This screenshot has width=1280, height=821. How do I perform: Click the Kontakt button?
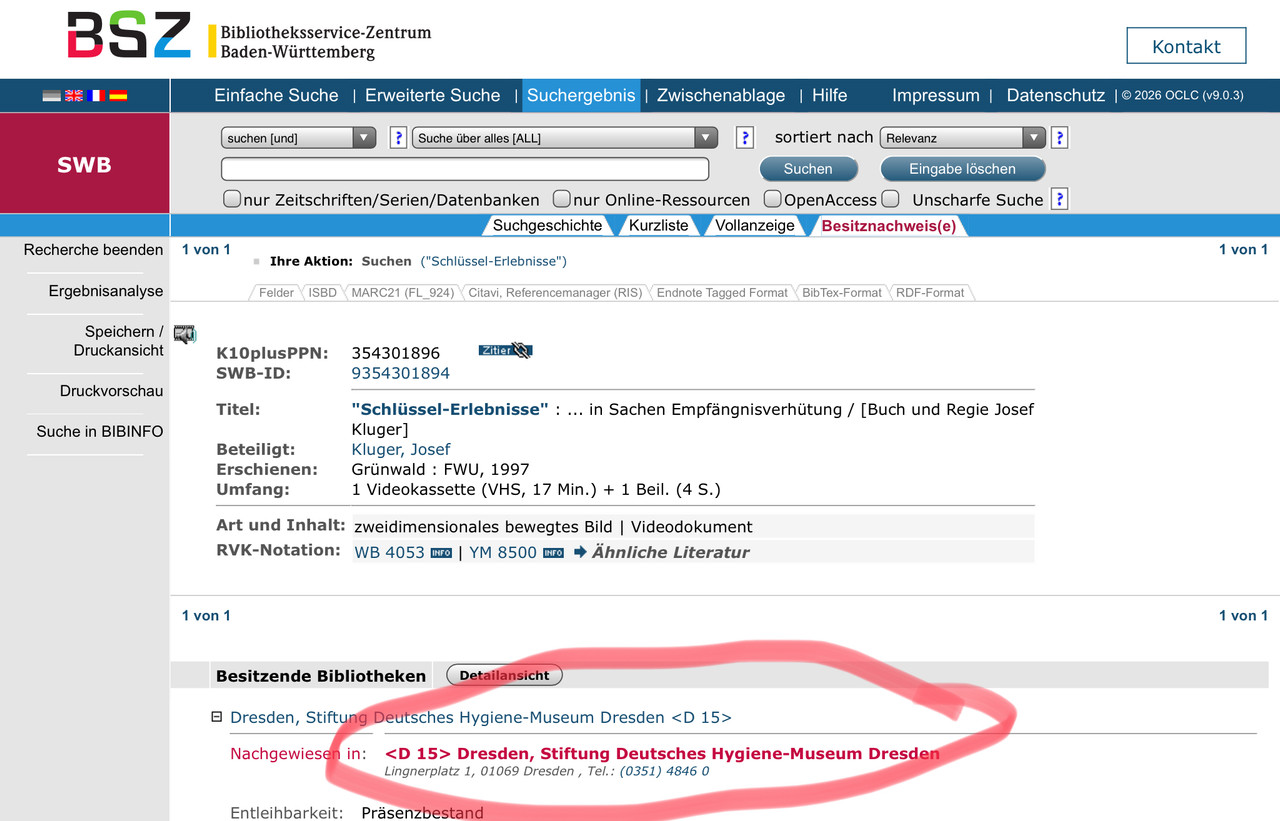pos(1186,46)
